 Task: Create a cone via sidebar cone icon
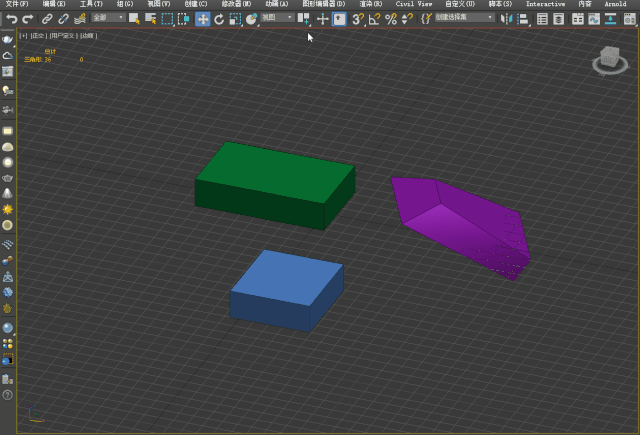7,193
